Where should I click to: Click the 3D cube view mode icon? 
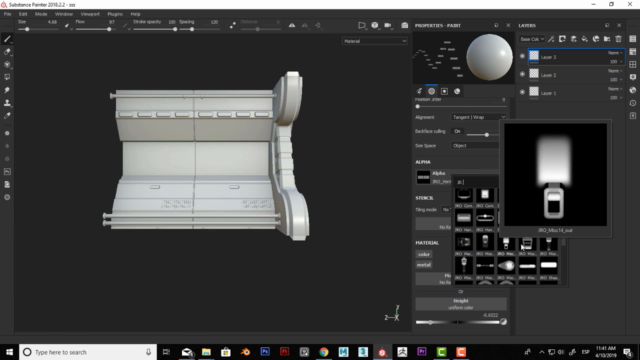tap(375, 25)
